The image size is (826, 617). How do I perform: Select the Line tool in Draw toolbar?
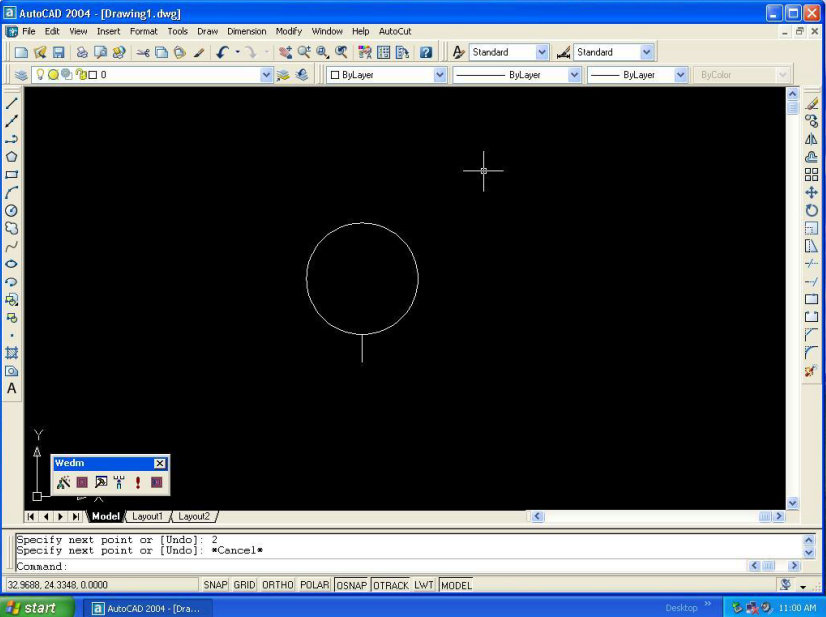pyautogui.click(x=12, y=103)
